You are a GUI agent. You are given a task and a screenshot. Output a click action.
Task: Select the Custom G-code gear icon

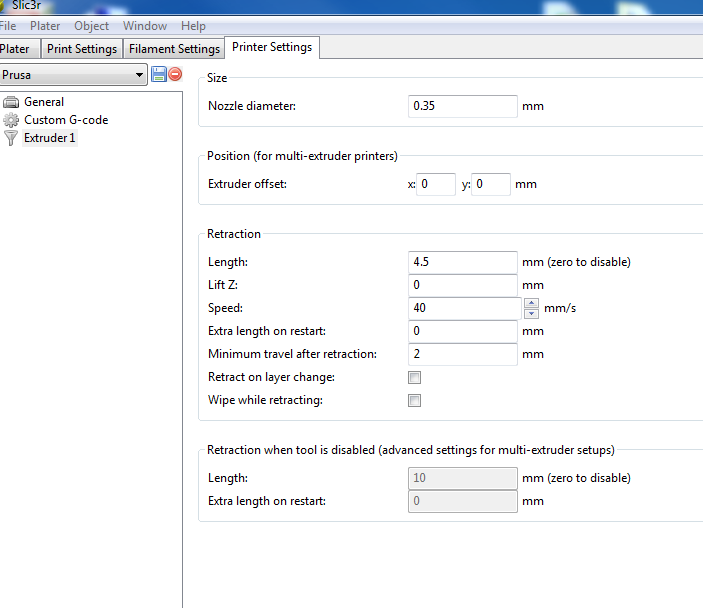tap(11, 120)
